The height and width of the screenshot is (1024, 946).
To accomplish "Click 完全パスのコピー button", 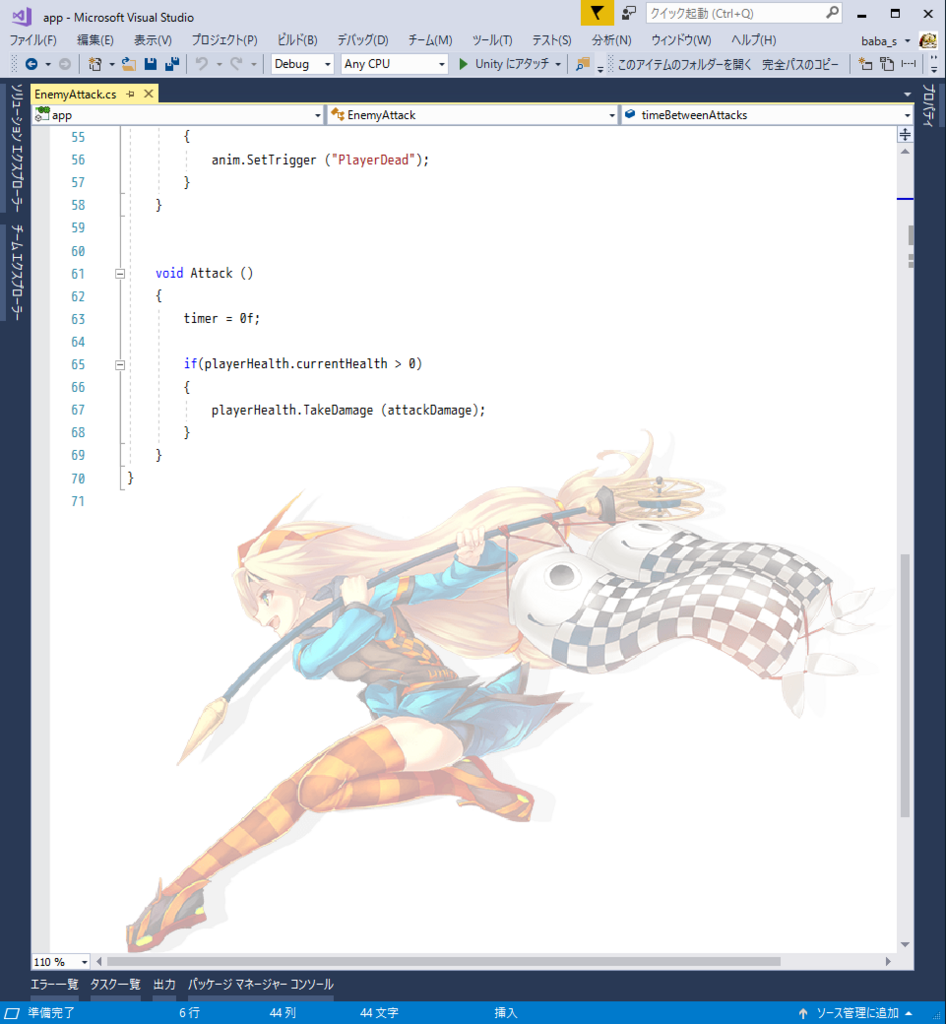I will 800,64.
